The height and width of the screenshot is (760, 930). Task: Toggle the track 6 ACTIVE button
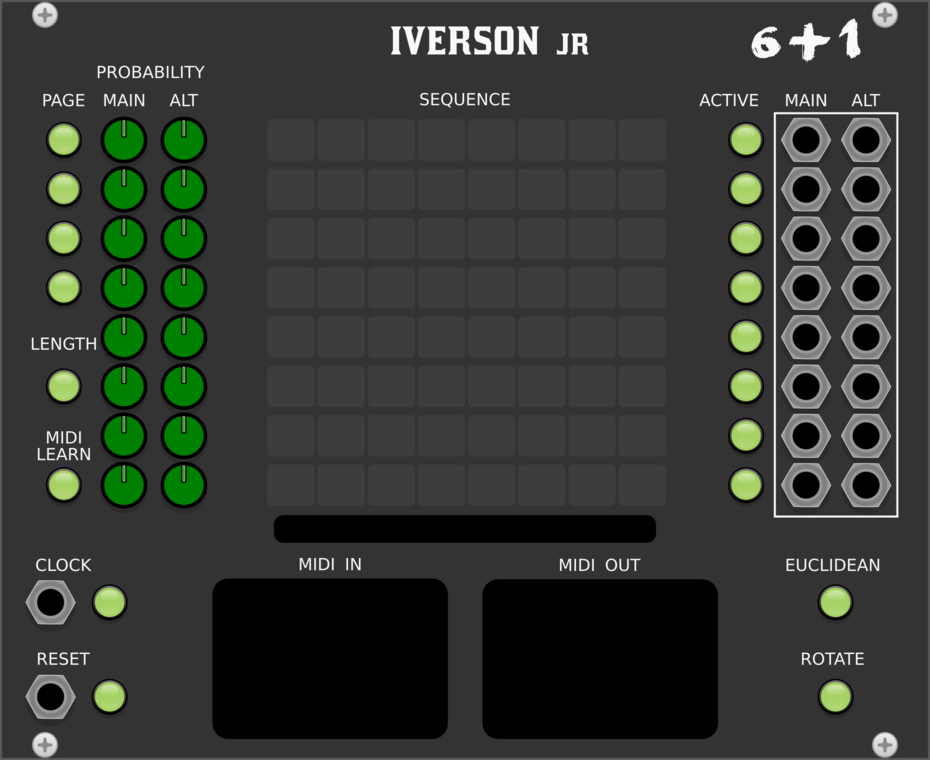pos(746,386)
